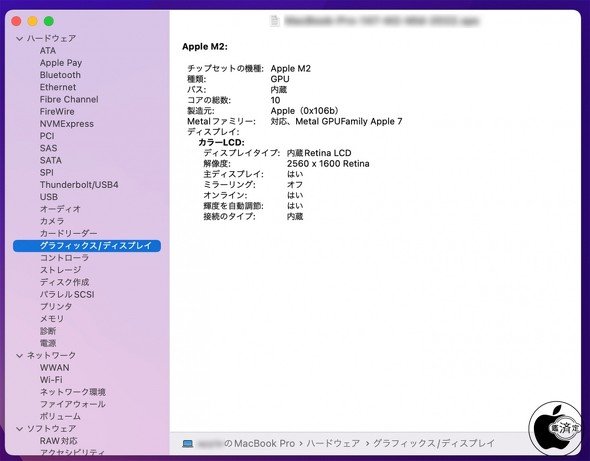
Task: Open カードリーダー entry
Action: click(x=68, y=233)
